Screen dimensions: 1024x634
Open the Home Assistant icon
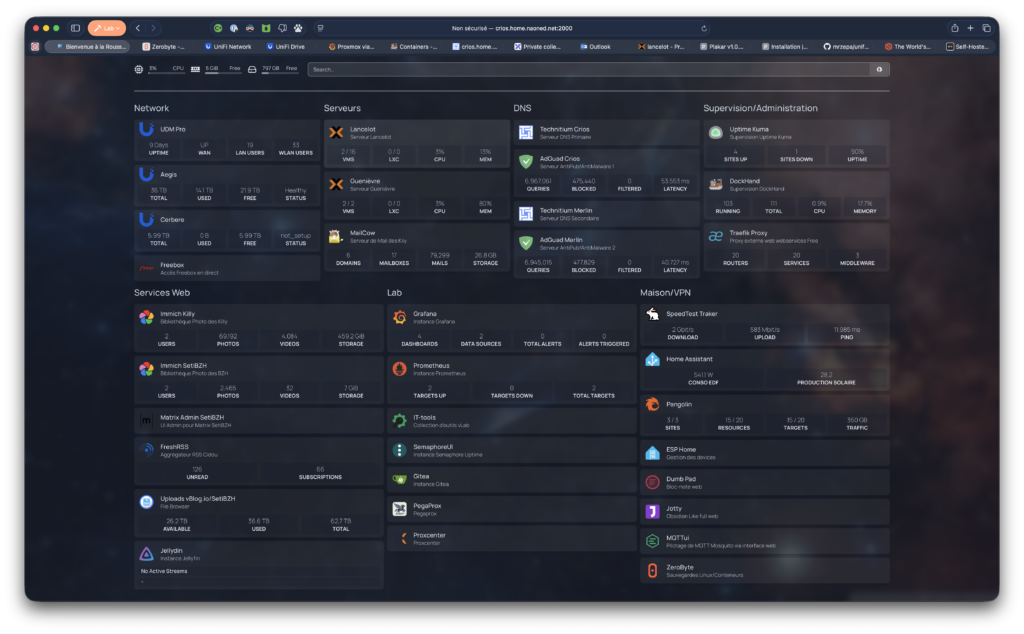click(x=652, y=359)
